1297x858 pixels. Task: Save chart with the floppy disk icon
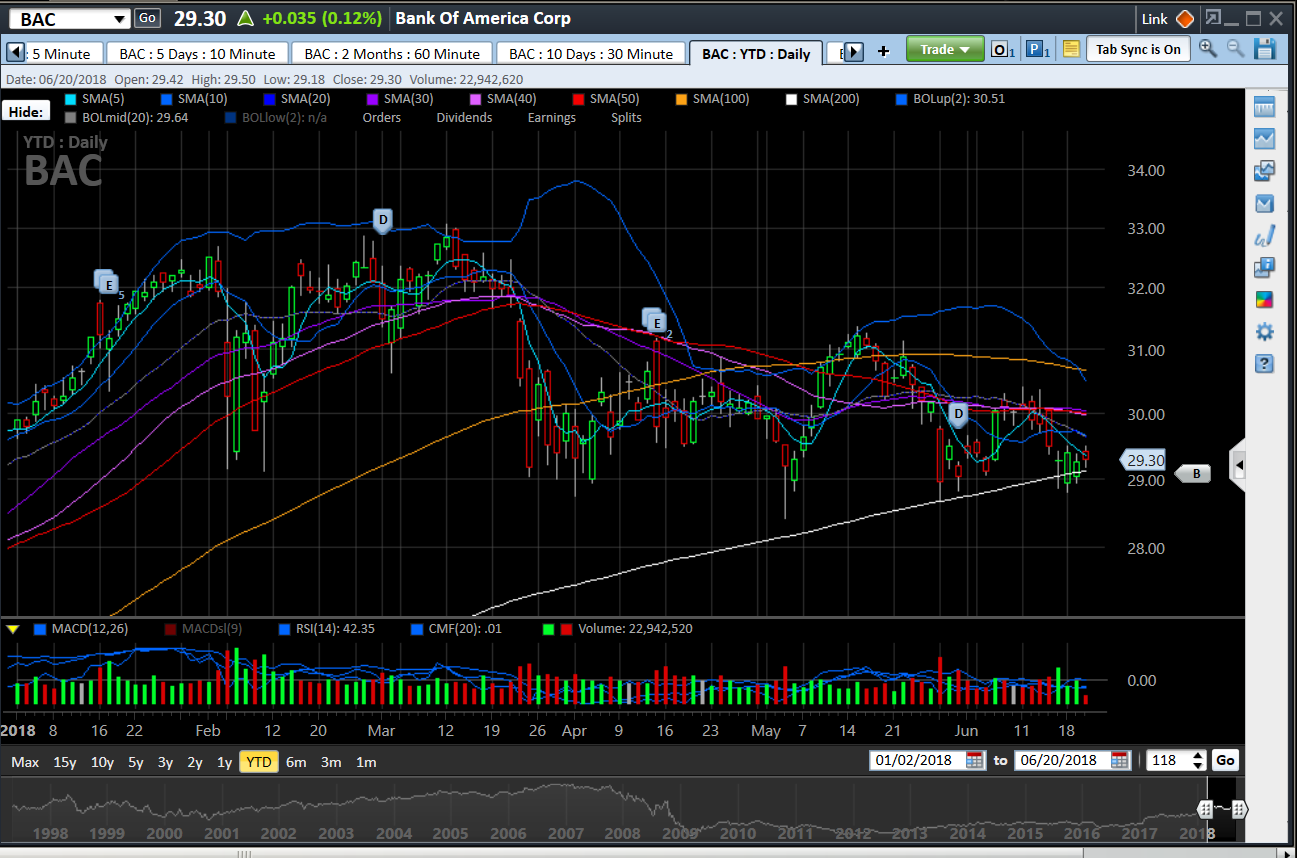pyautogui.click(x=1265, y=49)
